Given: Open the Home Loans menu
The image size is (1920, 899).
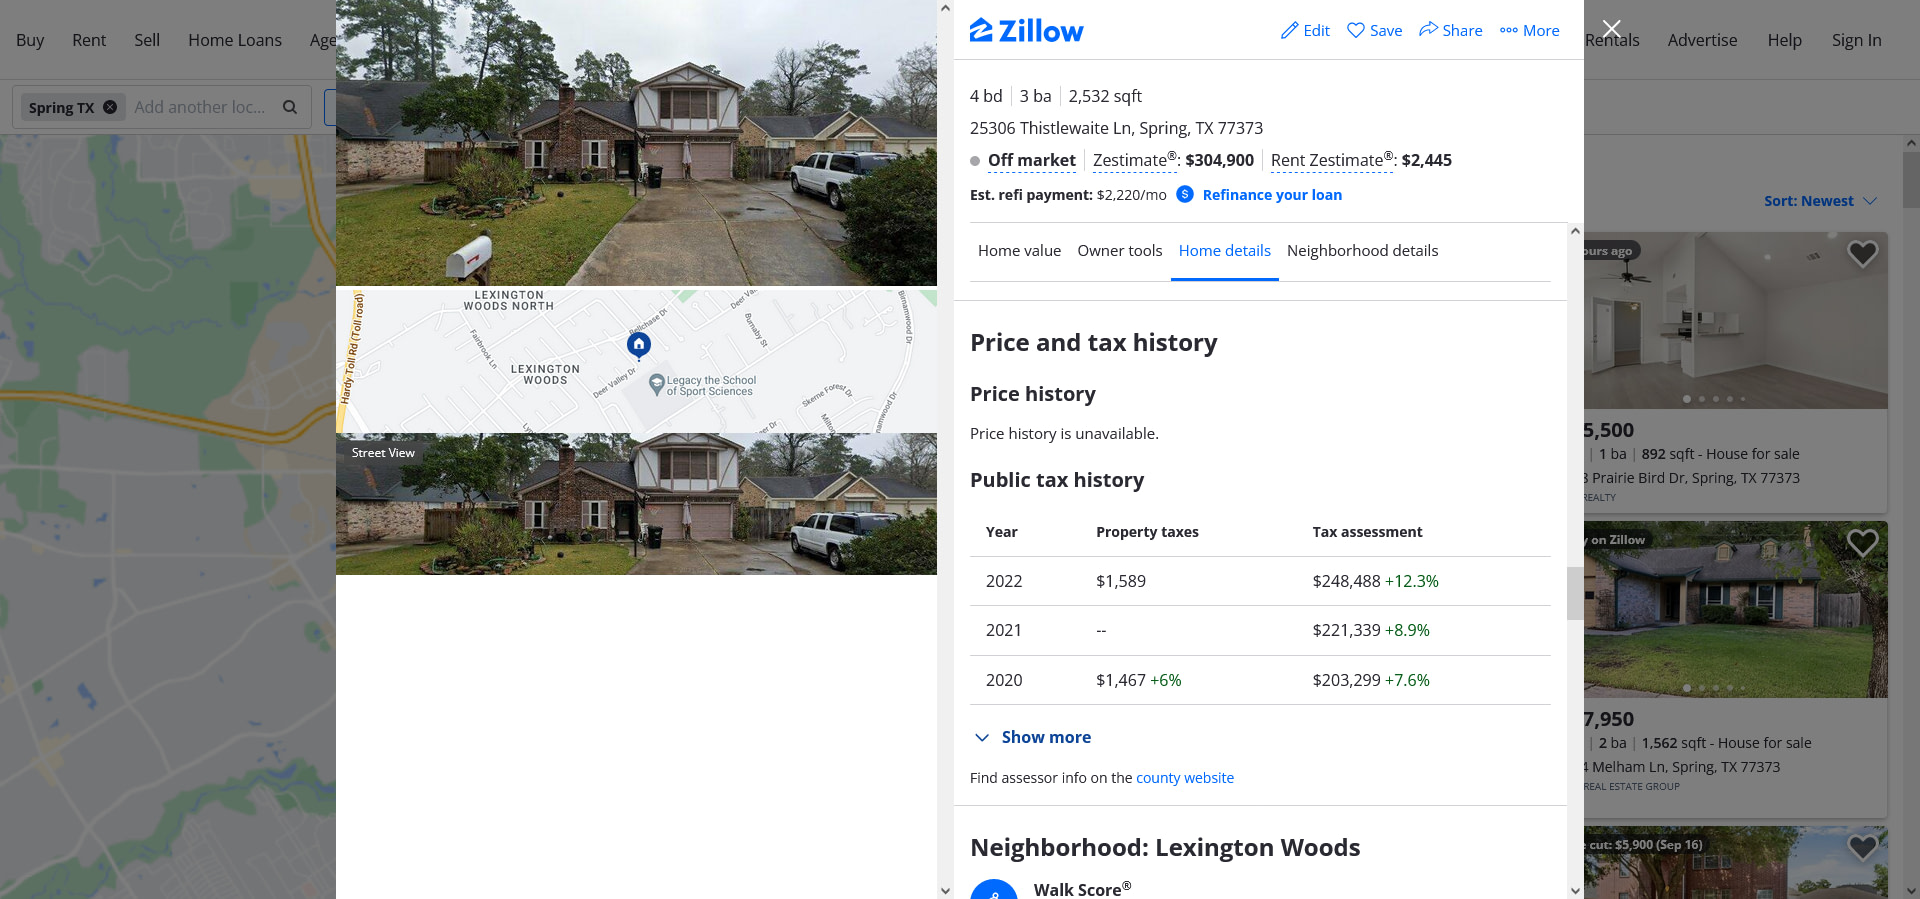Looking at the screenshot, I should (x=235, y=40).
